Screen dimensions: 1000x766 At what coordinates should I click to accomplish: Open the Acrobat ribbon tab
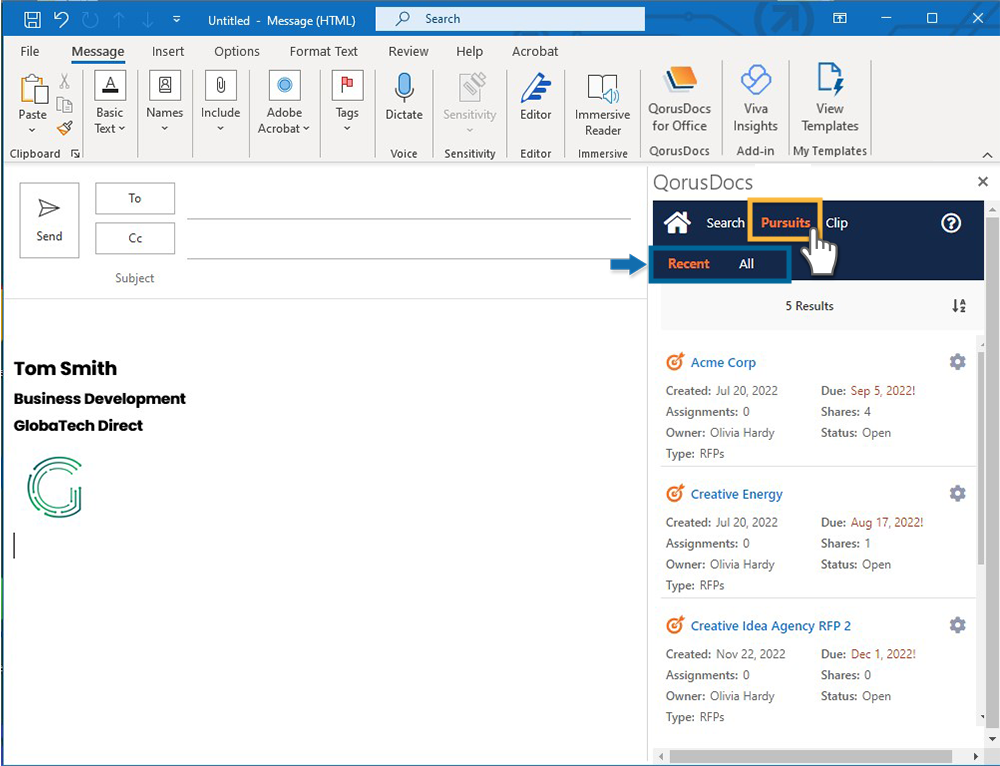(x=535, y=52)
